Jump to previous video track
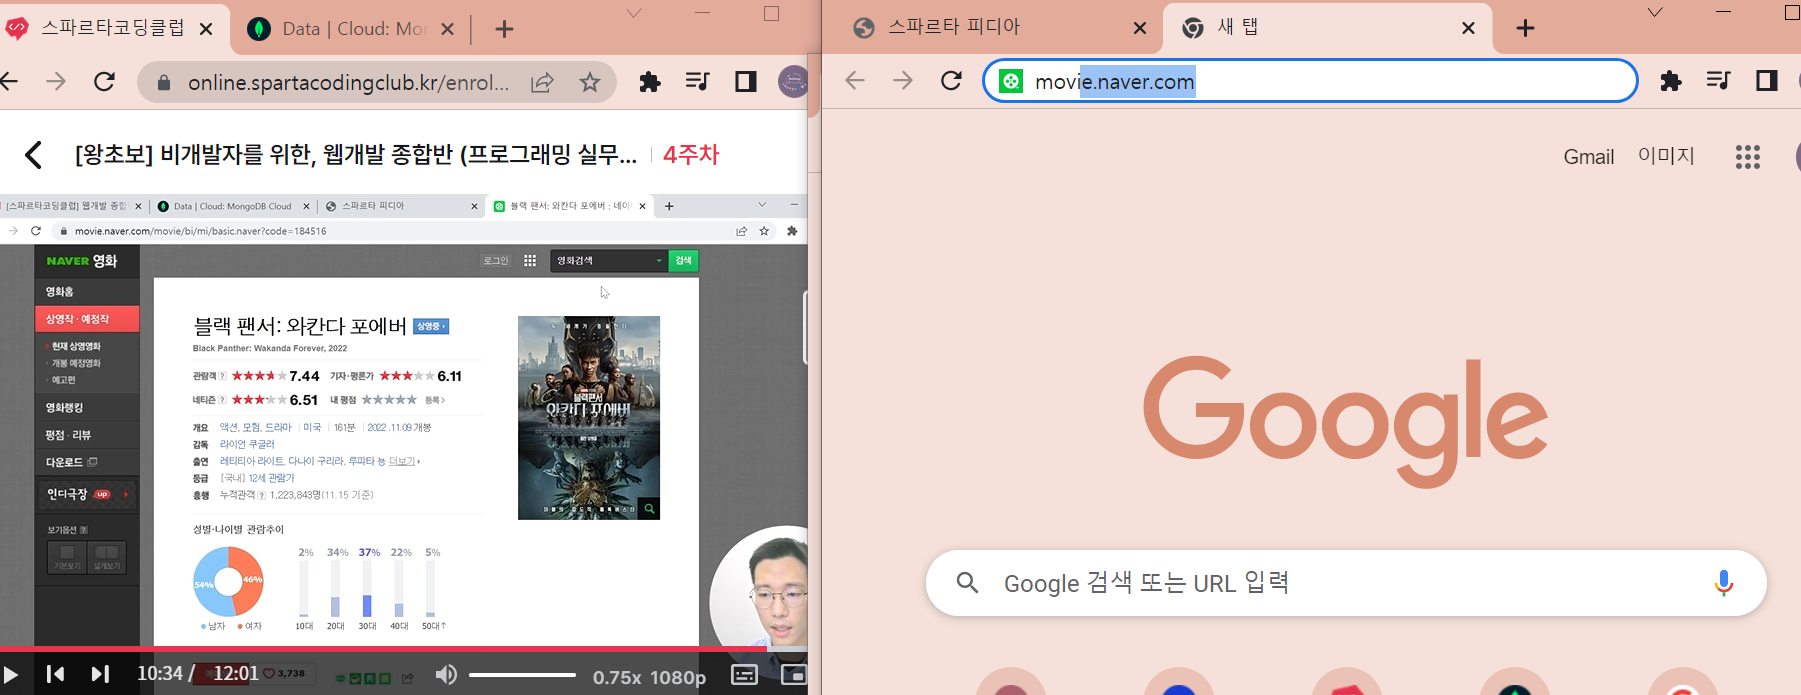Screen dimensions: 1801x695 pos(56,675)
